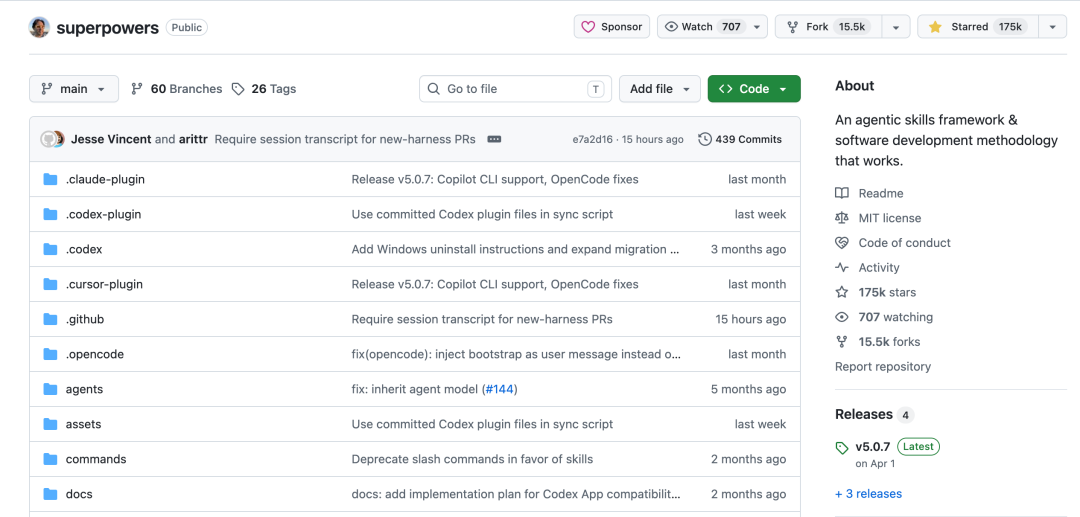Image resolution: width=1080 pixels, height=517 pixels.
Task: Click the assets folder icon
Action: tap(50, 424)
